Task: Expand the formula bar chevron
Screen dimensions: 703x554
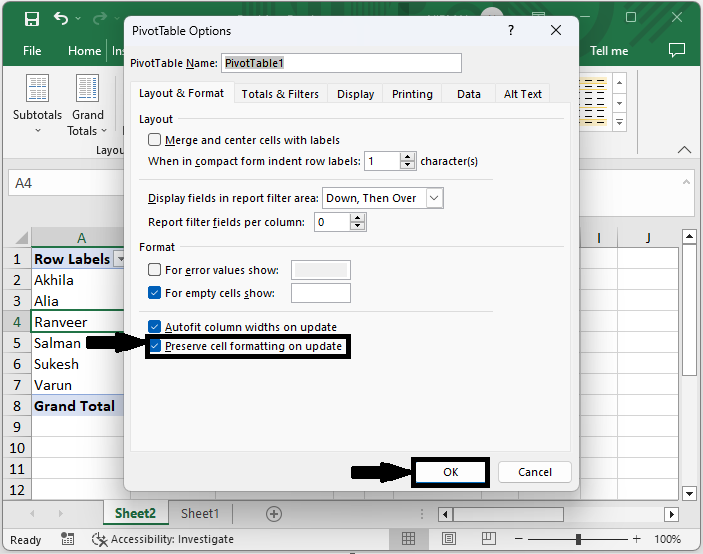Action: point(686,182)
